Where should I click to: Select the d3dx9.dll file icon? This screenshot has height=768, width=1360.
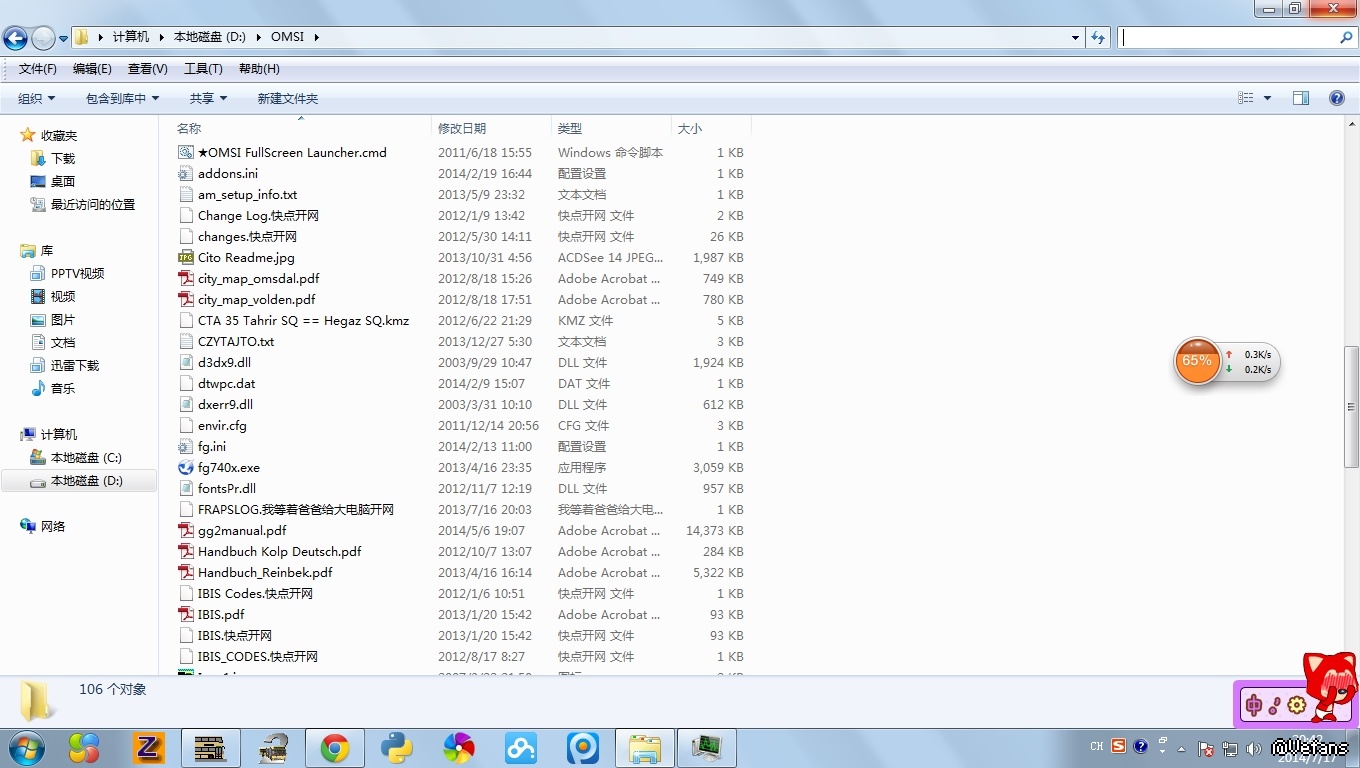tap(185, 362)
